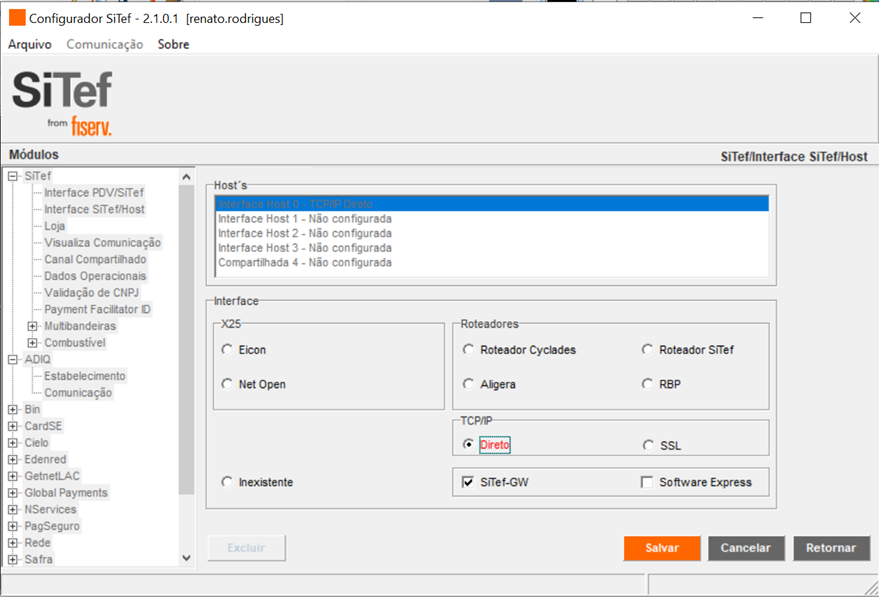Select Interface Host 0 - TCP/IP Direto
879x597 pixels.
(x=492, y=204)
